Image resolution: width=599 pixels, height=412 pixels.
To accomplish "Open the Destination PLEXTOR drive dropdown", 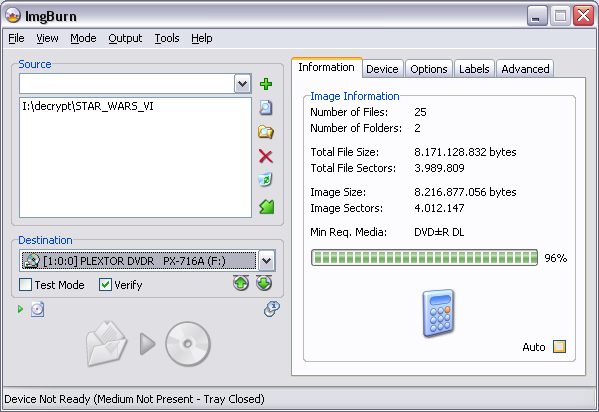I will tap(266, 261).
